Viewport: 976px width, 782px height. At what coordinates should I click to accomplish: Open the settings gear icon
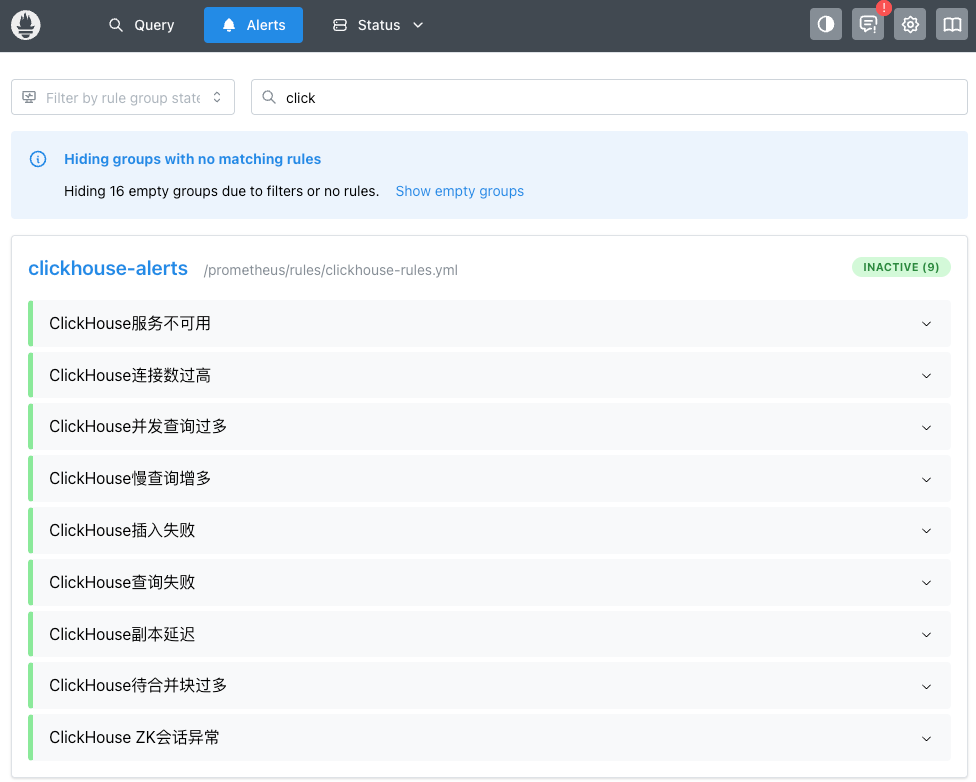point(909,25)
